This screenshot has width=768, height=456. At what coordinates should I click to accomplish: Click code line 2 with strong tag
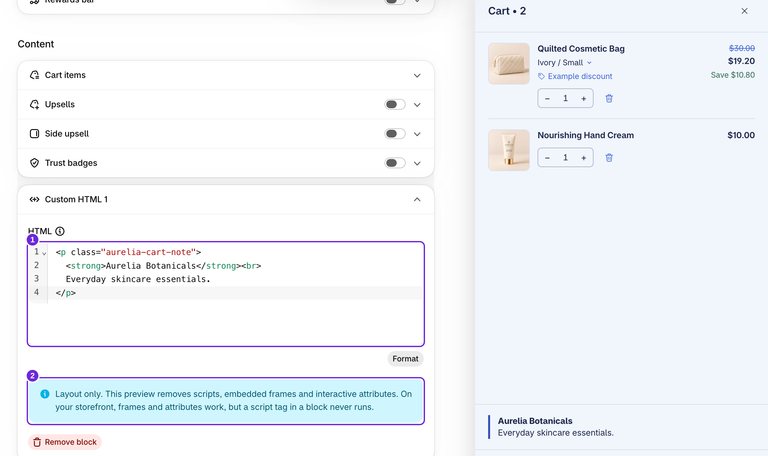click(x=163, y=265)
